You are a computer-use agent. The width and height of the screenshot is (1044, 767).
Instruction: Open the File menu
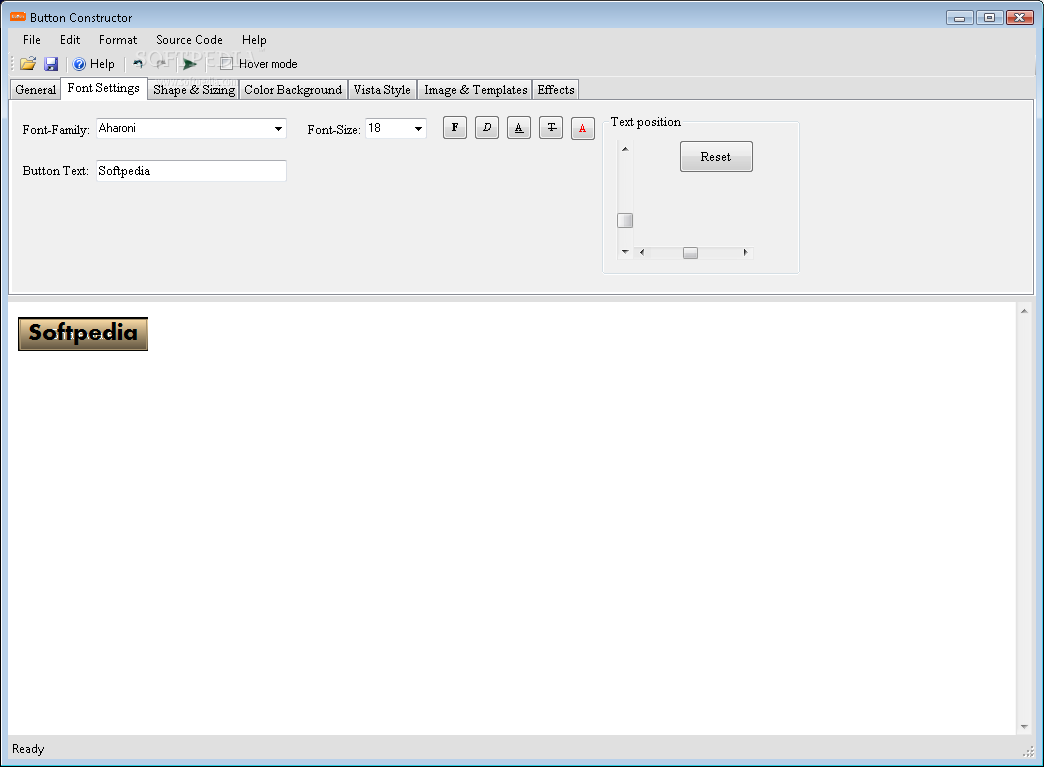tap(32, 40)
